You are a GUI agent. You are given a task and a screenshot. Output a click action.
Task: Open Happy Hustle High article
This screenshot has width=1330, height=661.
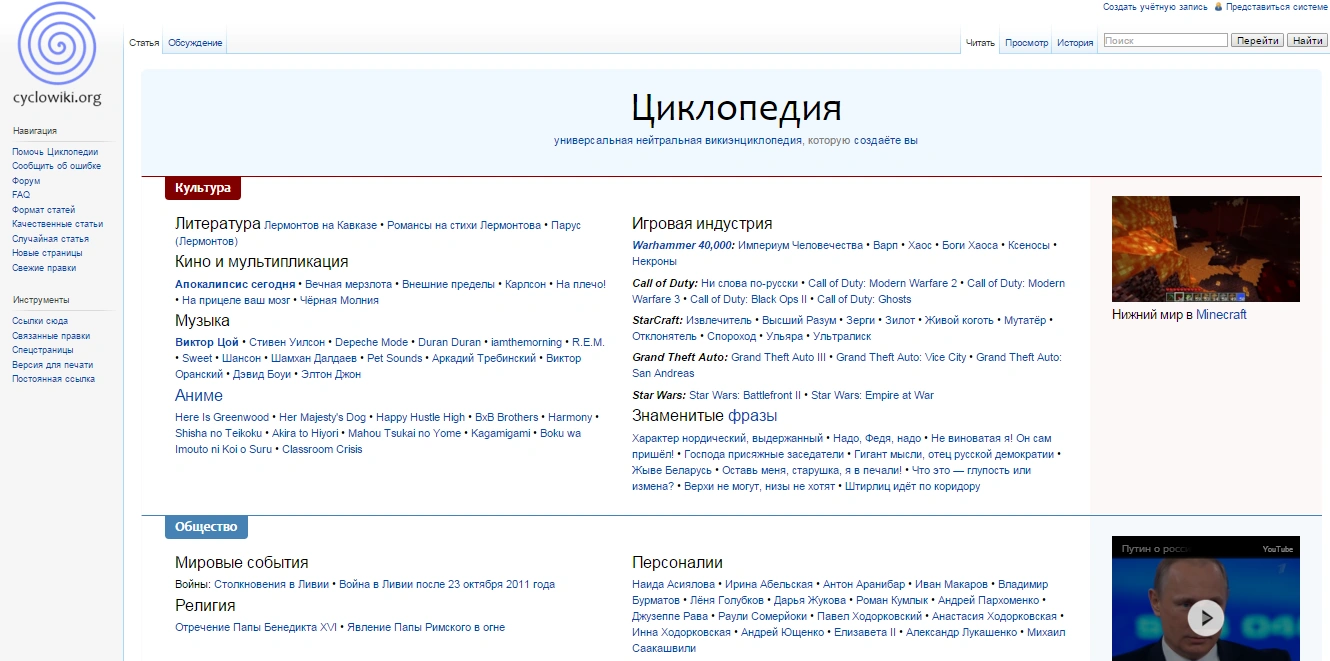coord(420,418)
